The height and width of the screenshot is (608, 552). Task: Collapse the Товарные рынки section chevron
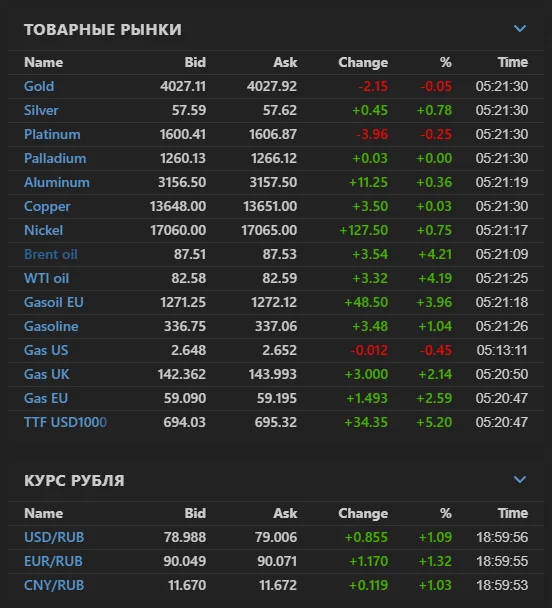[519, 29]
